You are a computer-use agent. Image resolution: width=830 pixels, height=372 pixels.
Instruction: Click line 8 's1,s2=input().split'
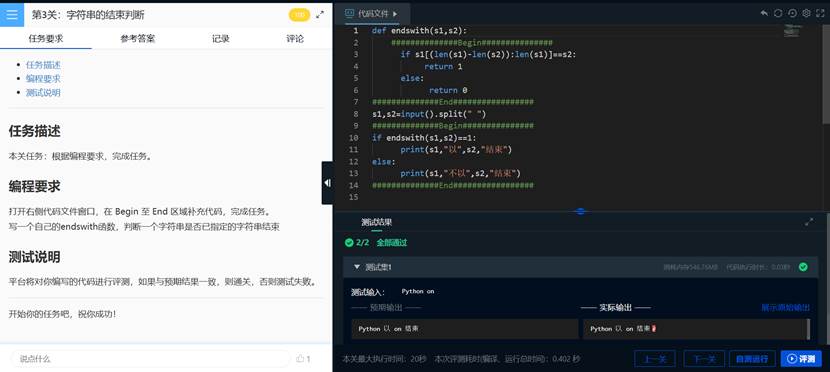(x=429, y=114)
